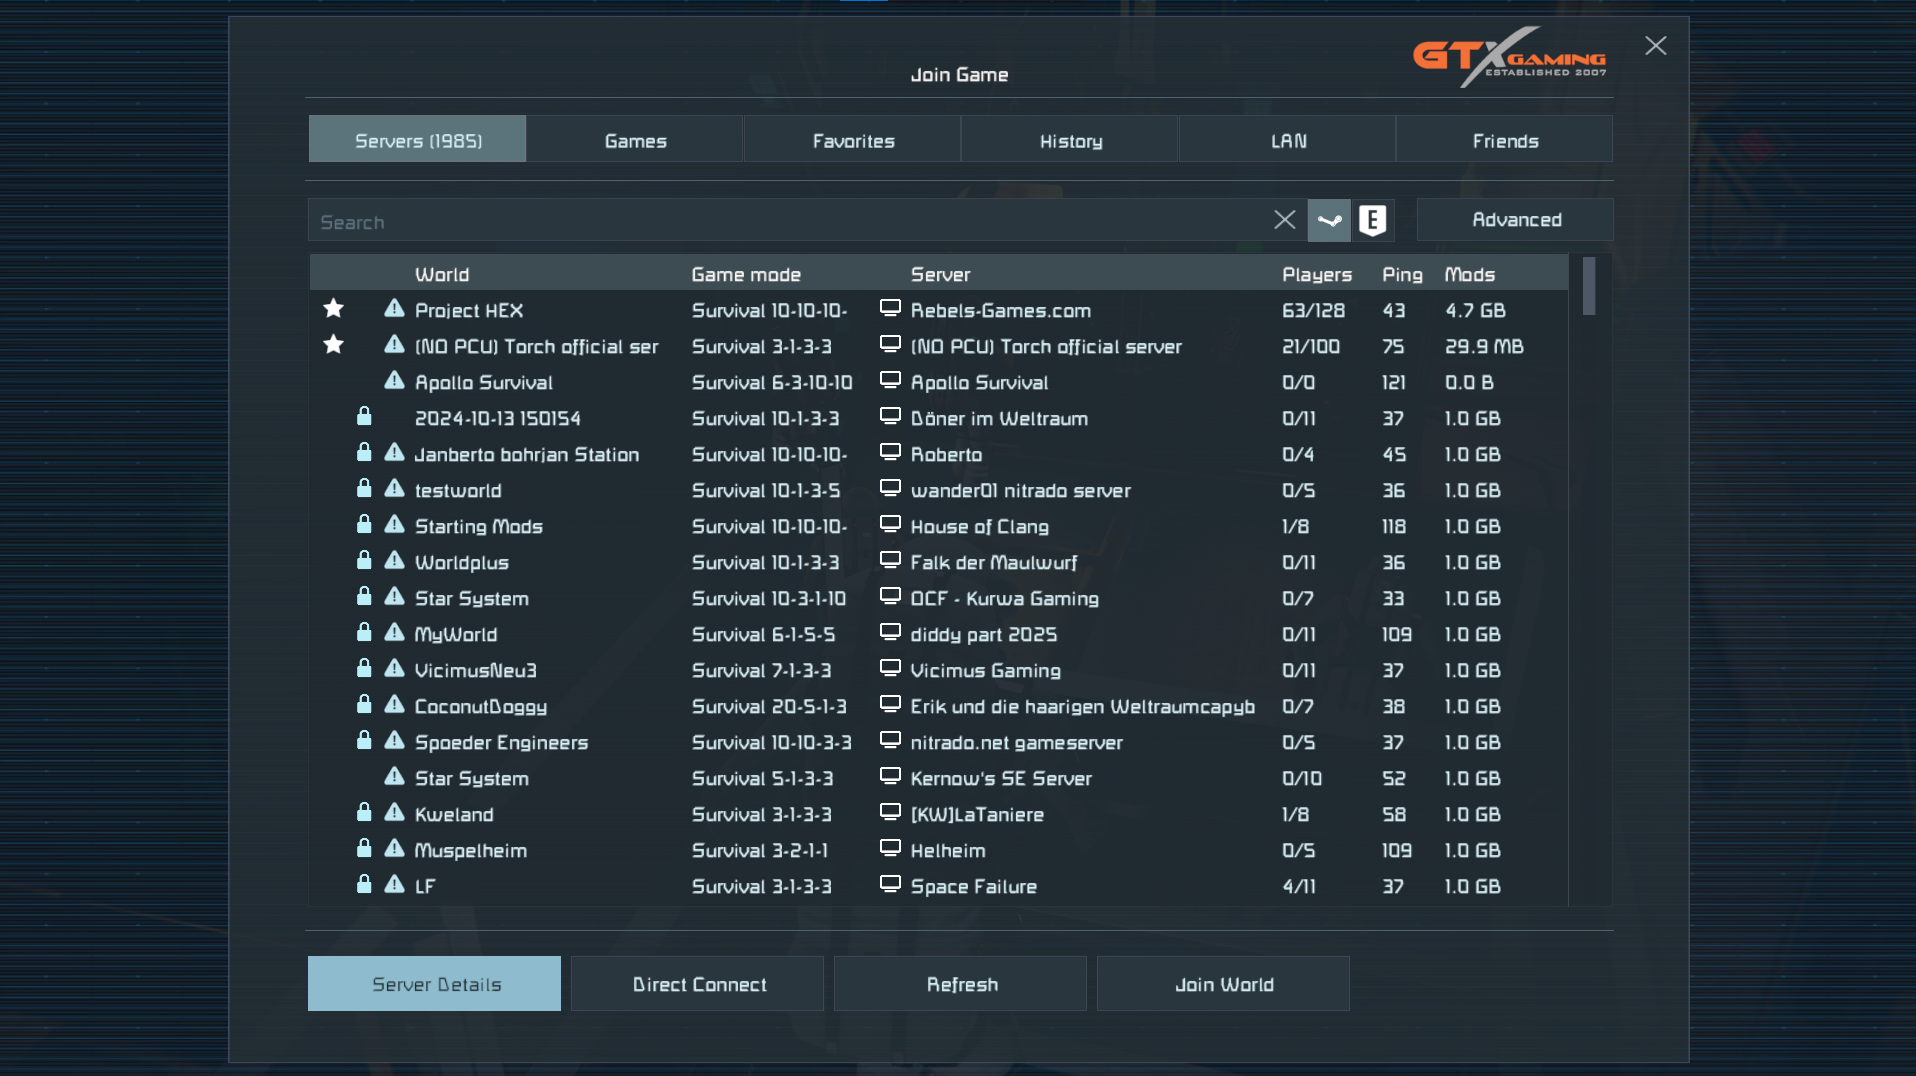Viewport: 1916px width, 1076px height.
Task: Open the Advanced search options
Action: [1515, 220]
